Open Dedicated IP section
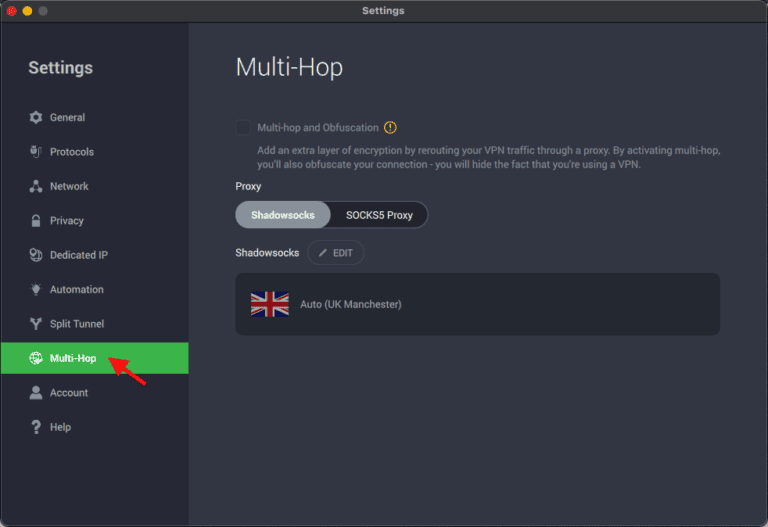768x527 pixels. pyautogui.click(x=94, y=255)
